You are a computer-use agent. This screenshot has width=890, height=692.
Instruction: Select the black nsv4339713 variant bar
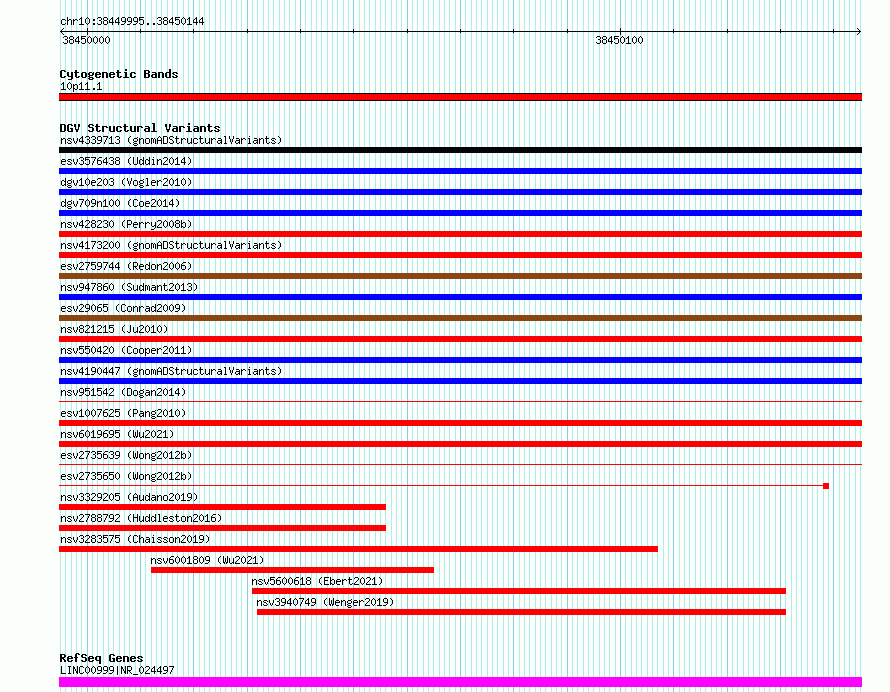460,150
